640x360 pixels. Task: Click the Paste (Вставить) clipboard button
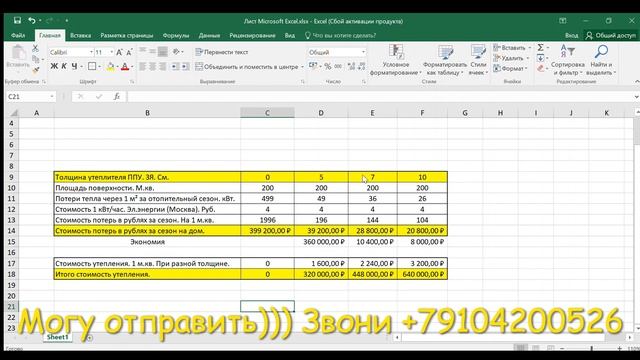18,58
